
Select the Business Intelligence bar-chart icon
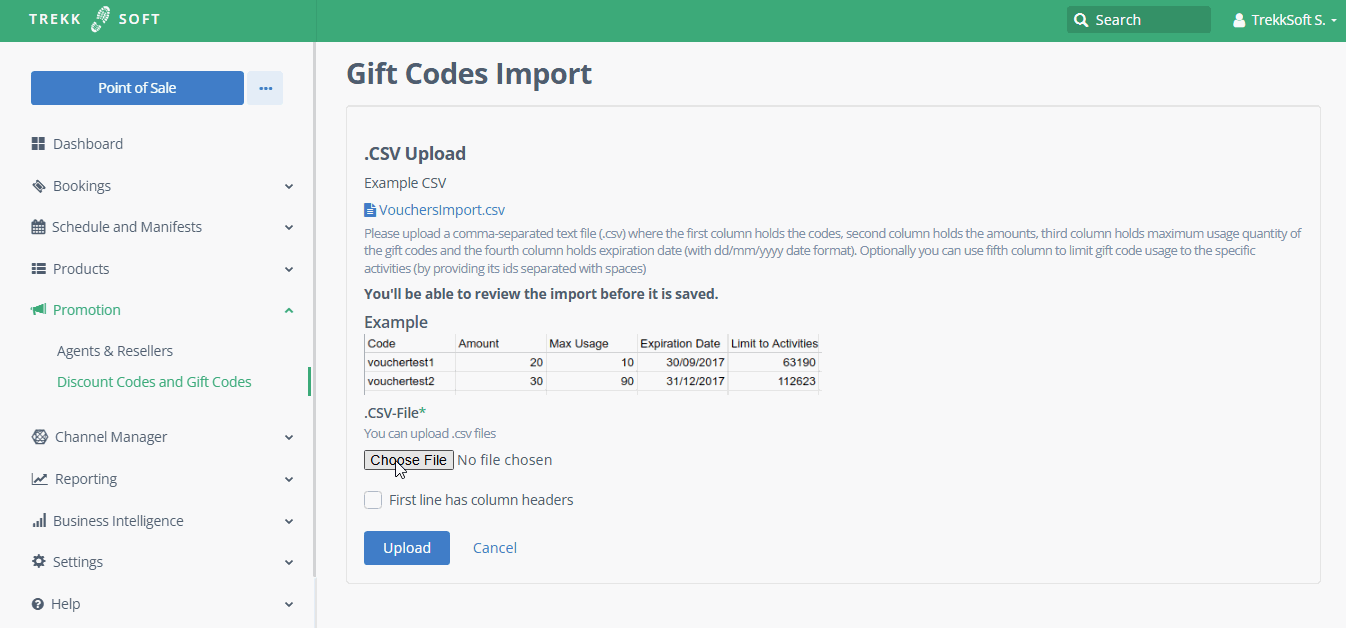[x=38, y=520]
